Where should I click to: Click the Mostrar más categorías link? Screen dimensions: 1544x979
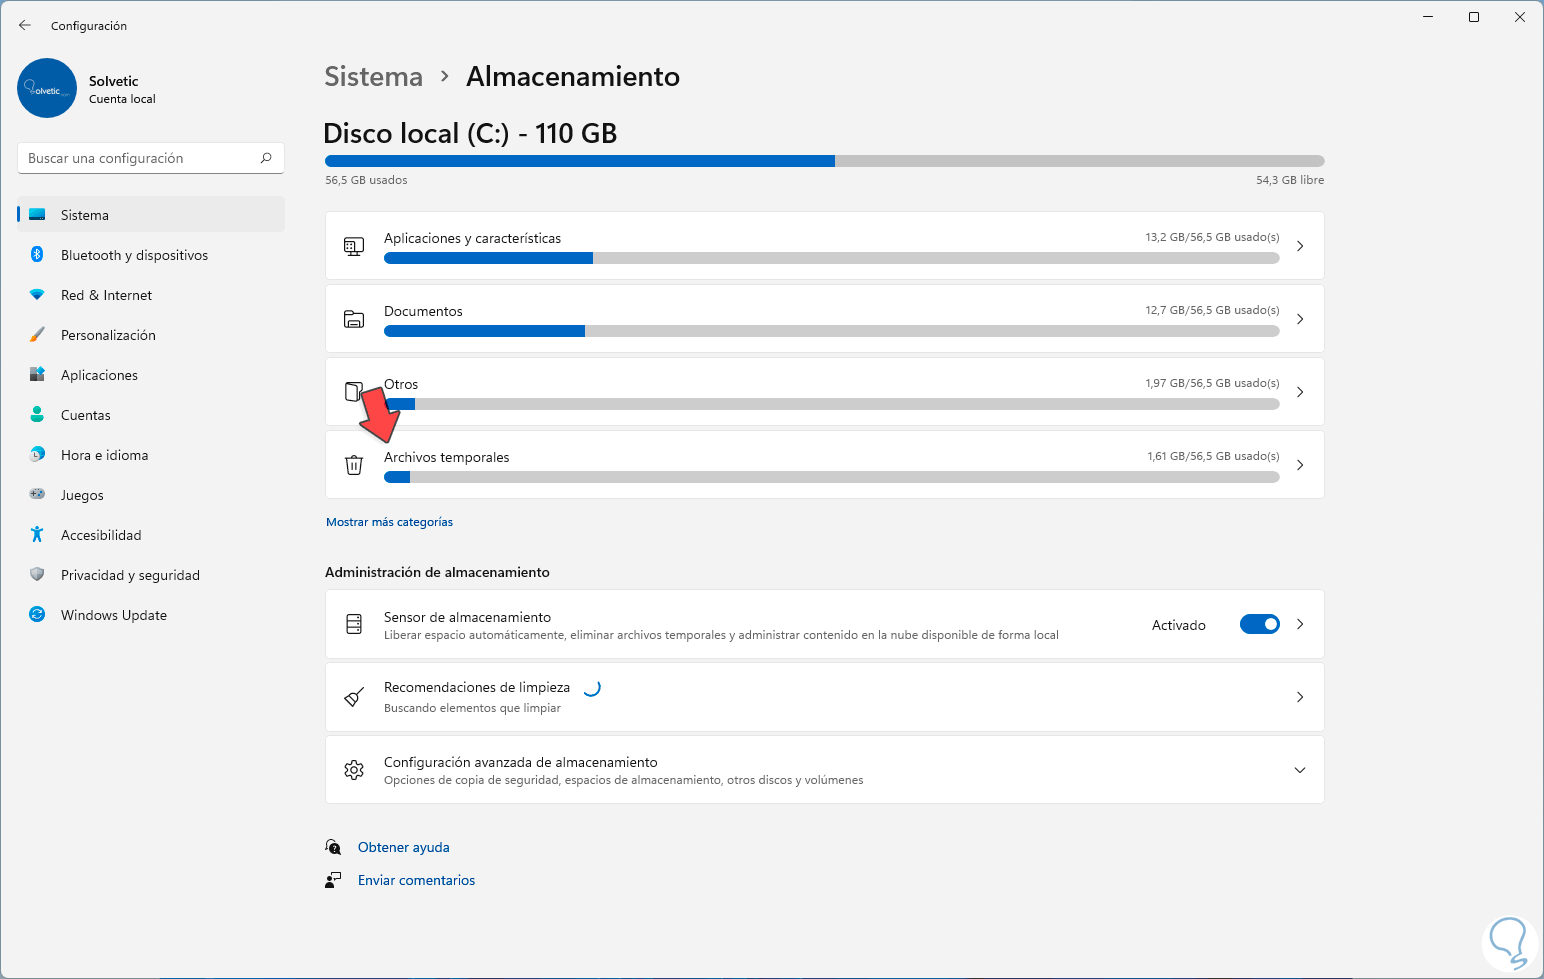[x=389, y=522]
